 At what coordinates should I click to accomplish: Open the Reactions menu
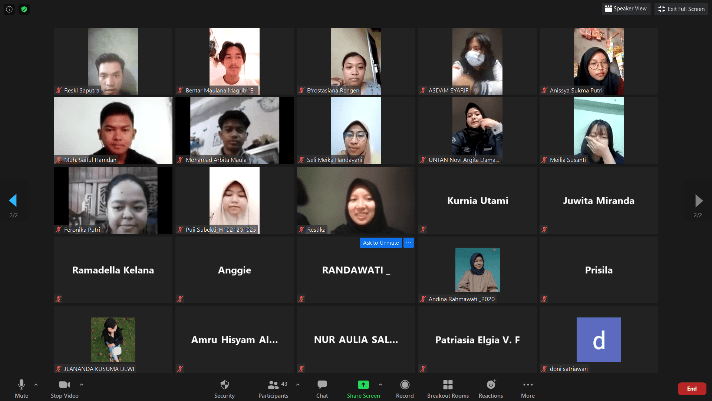click(490, 385)
